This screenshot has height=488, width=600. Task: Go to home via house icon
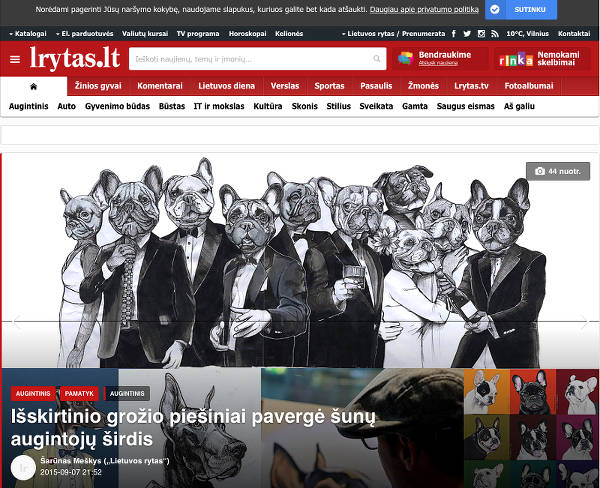click(33, 87)
